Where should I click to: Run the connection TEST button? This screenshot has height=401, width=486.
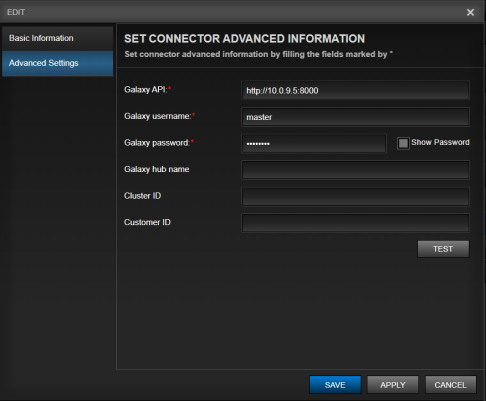[443, 249]
